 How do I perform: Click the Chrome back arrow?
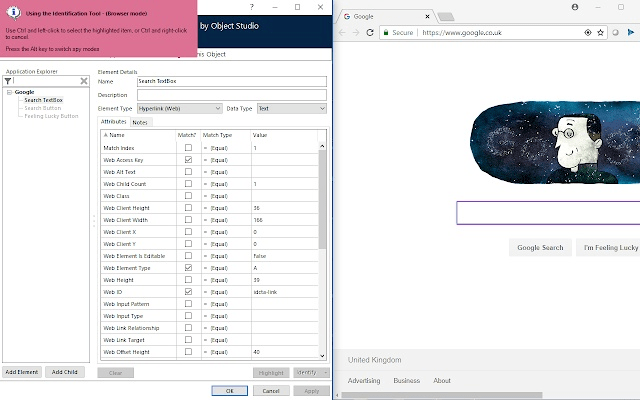click(x=342, y=33)
